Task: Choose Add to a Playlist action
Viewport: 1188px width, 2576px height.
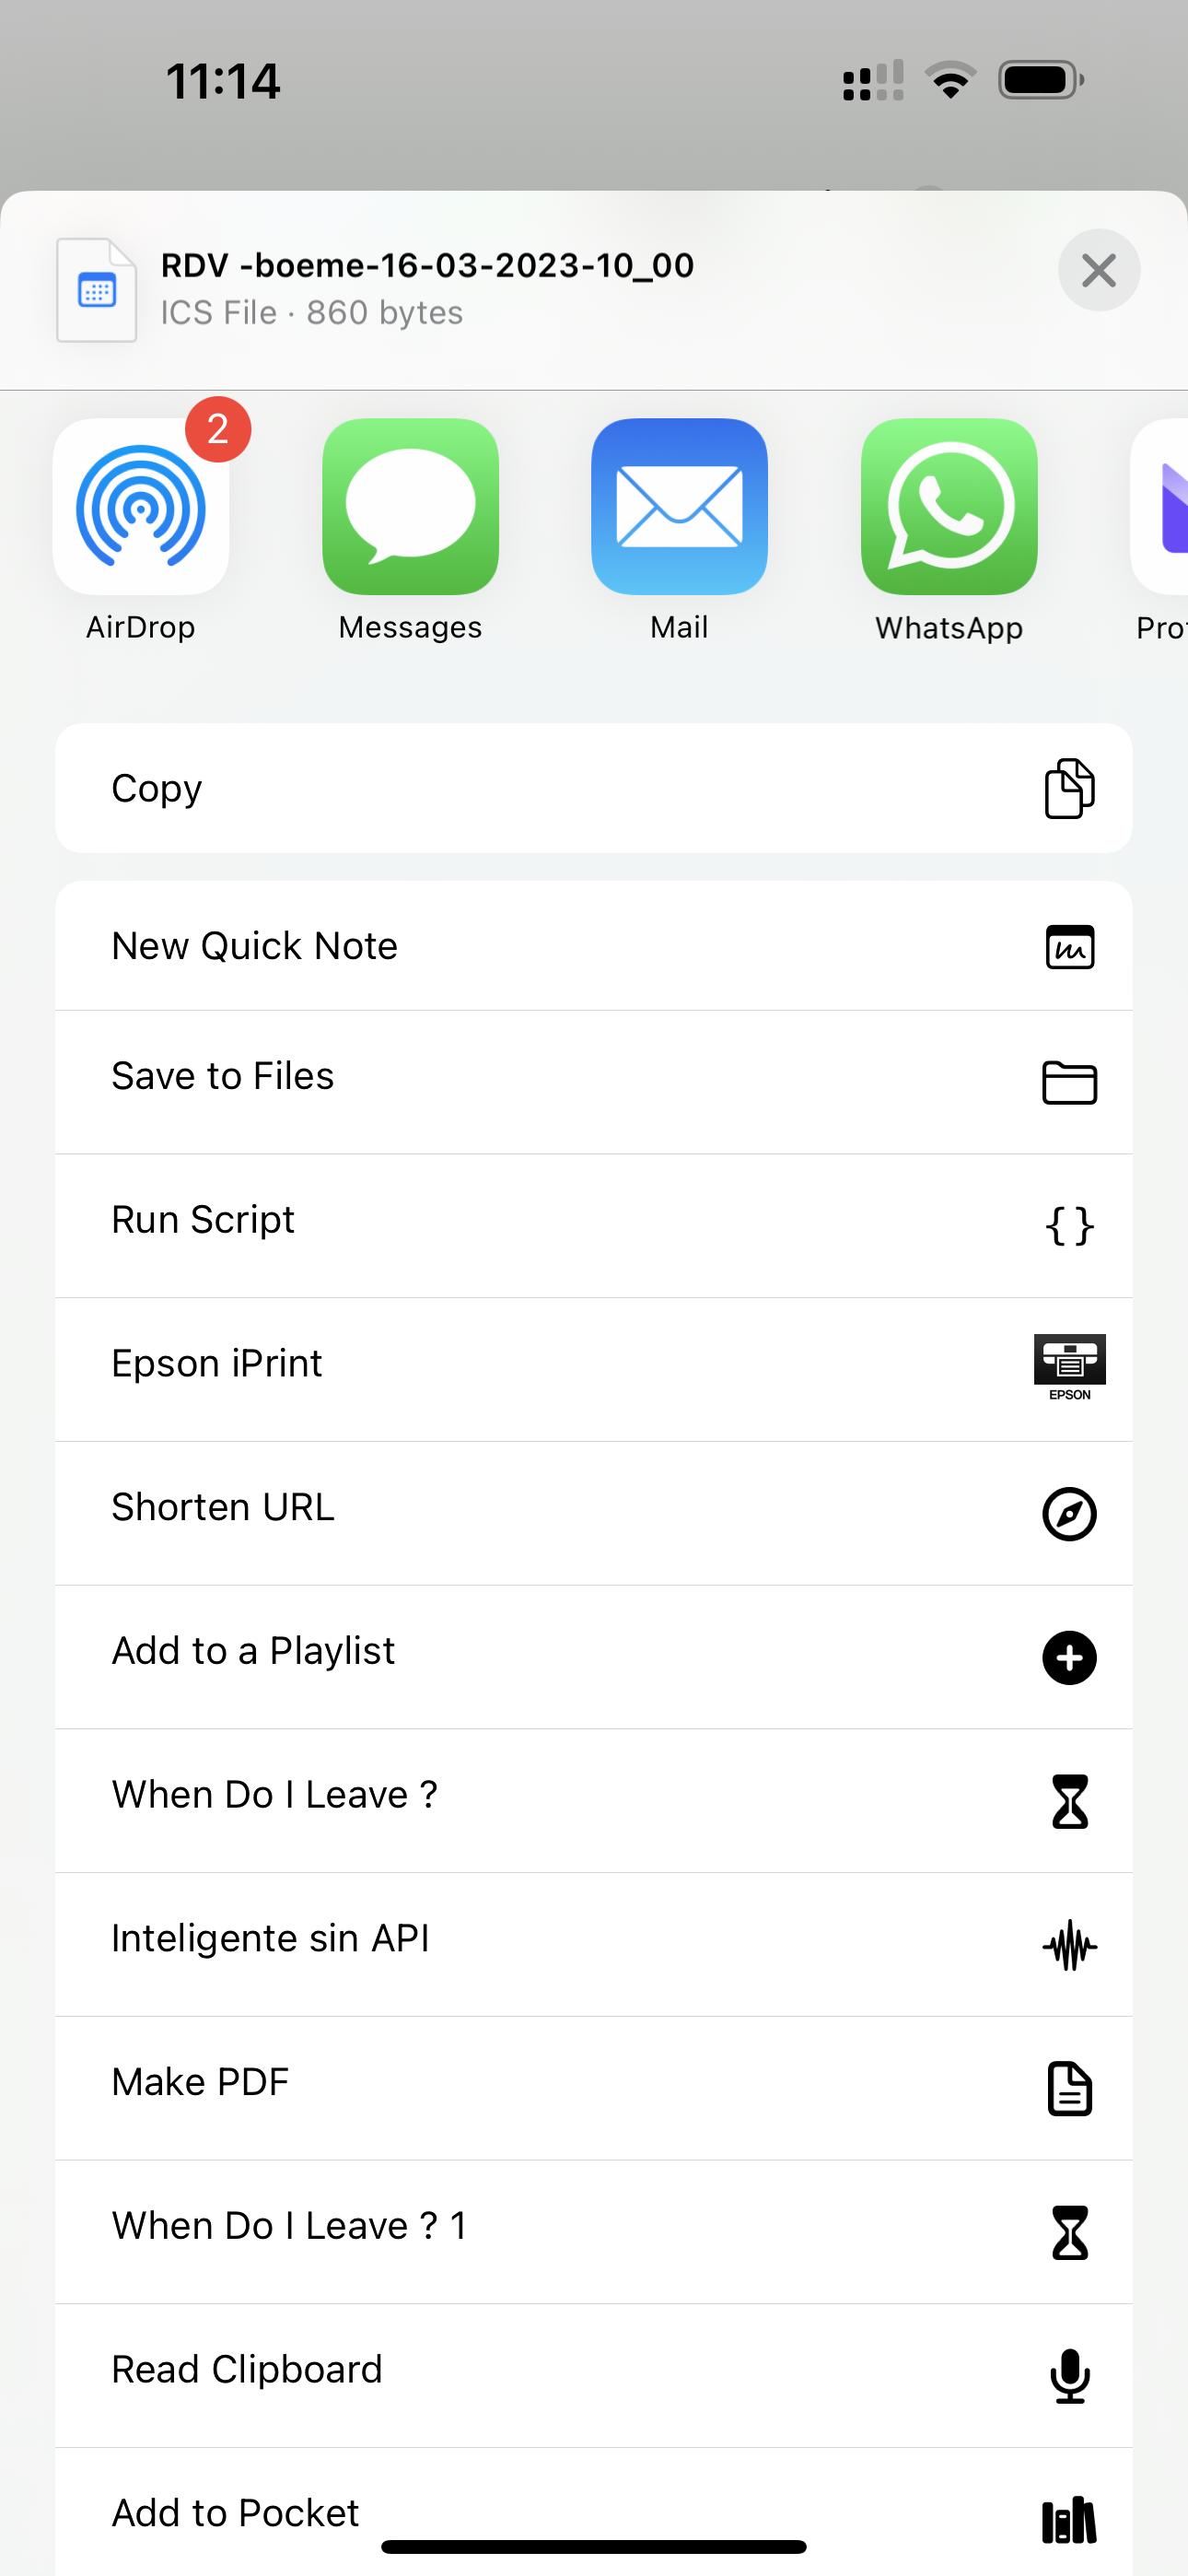Action: [593, 1652]
